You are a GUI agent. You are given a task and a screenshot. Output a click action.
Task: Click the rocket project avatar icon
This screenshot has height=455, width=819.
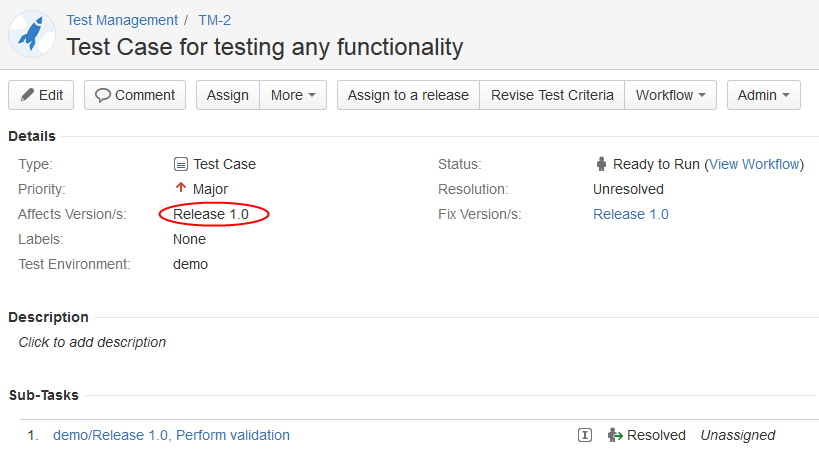tap(32, 34)
